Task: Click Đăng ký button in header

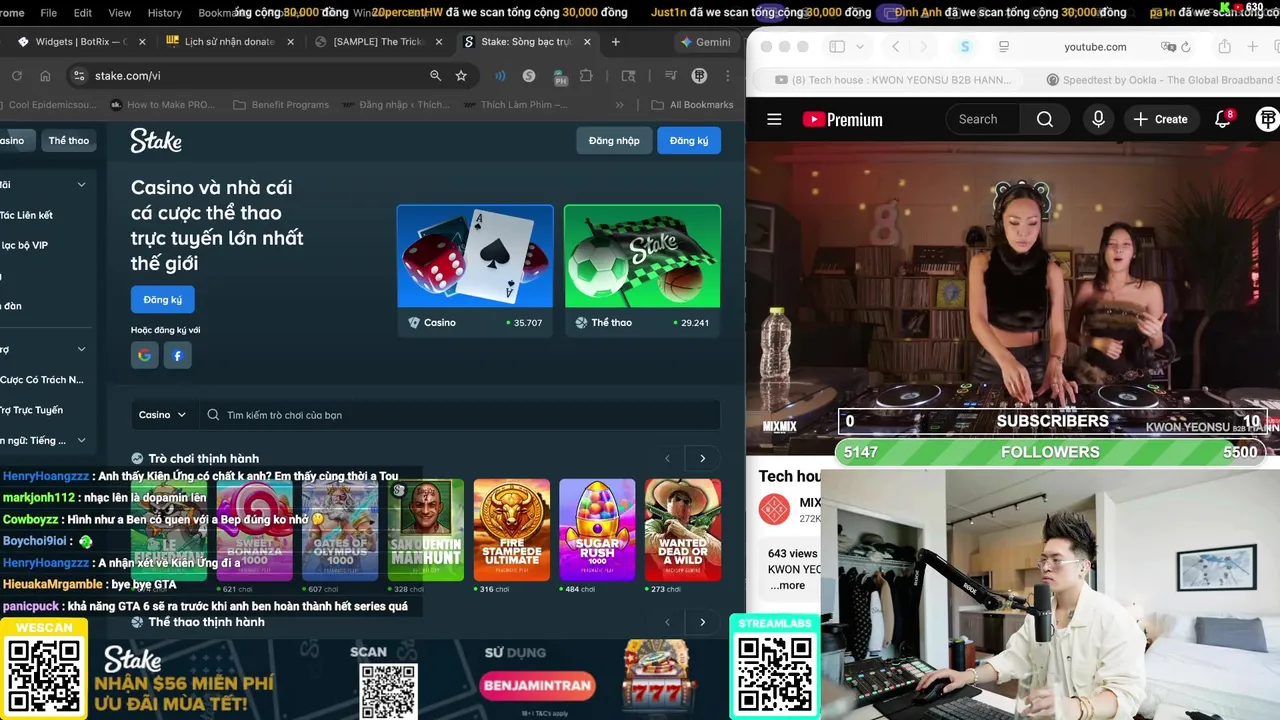Action: (x=689, y=141)
